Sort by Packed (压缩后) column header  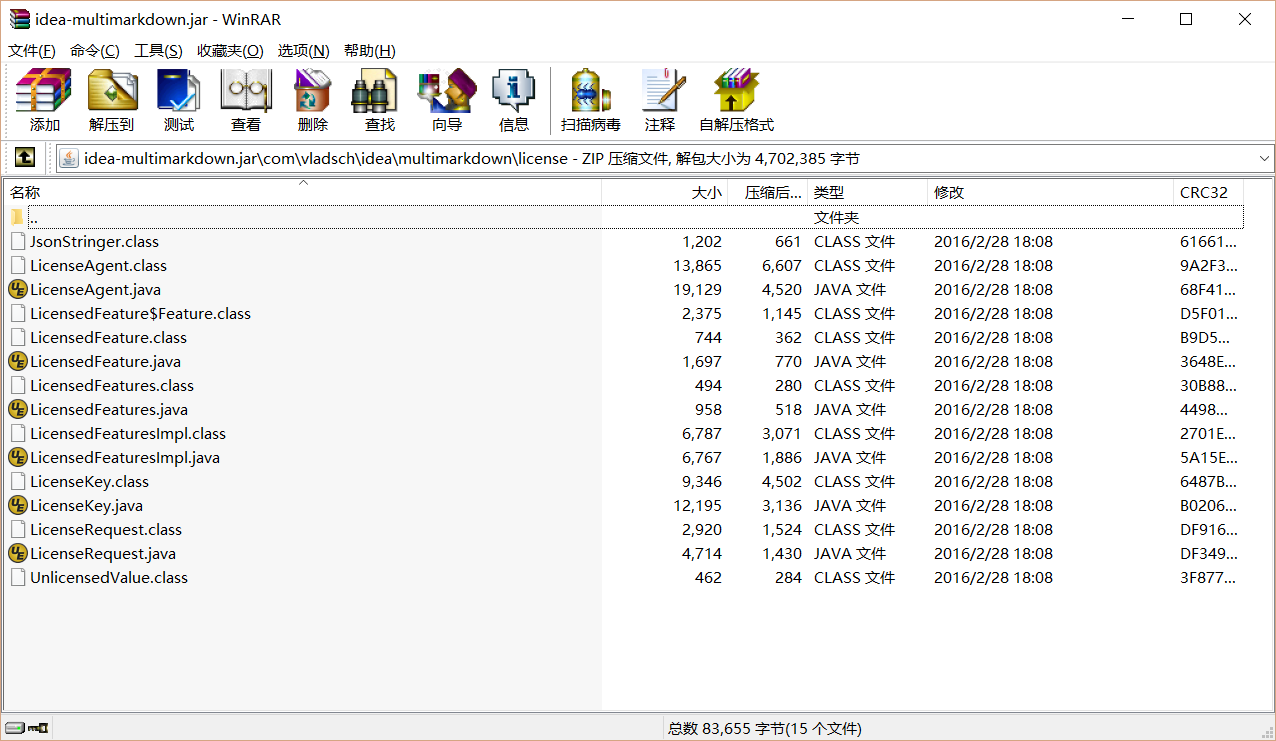[767, 193]
